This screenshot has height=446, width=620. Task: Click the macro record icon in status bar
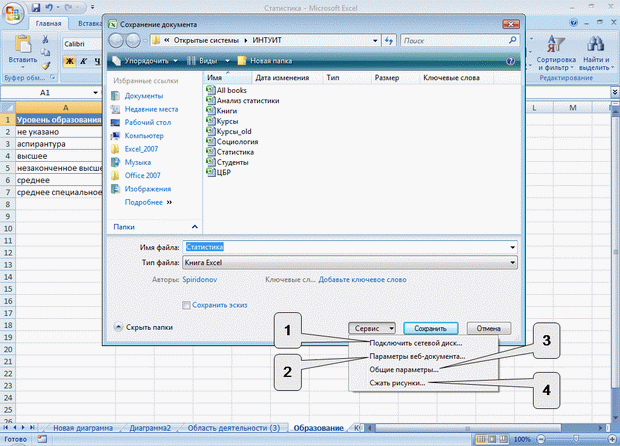pos(42,439)
